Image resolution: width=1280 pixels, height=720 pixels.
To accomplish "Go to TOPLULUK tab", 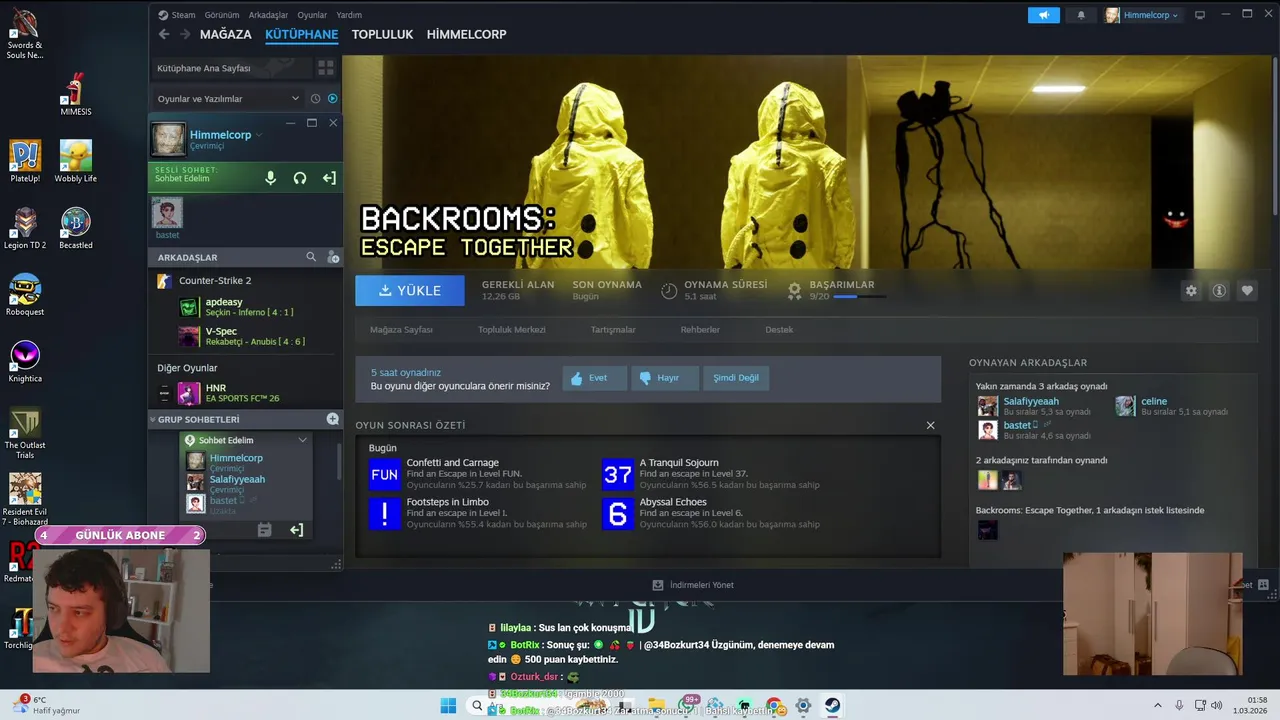I will pyautogui.click(x=382, y=34).
